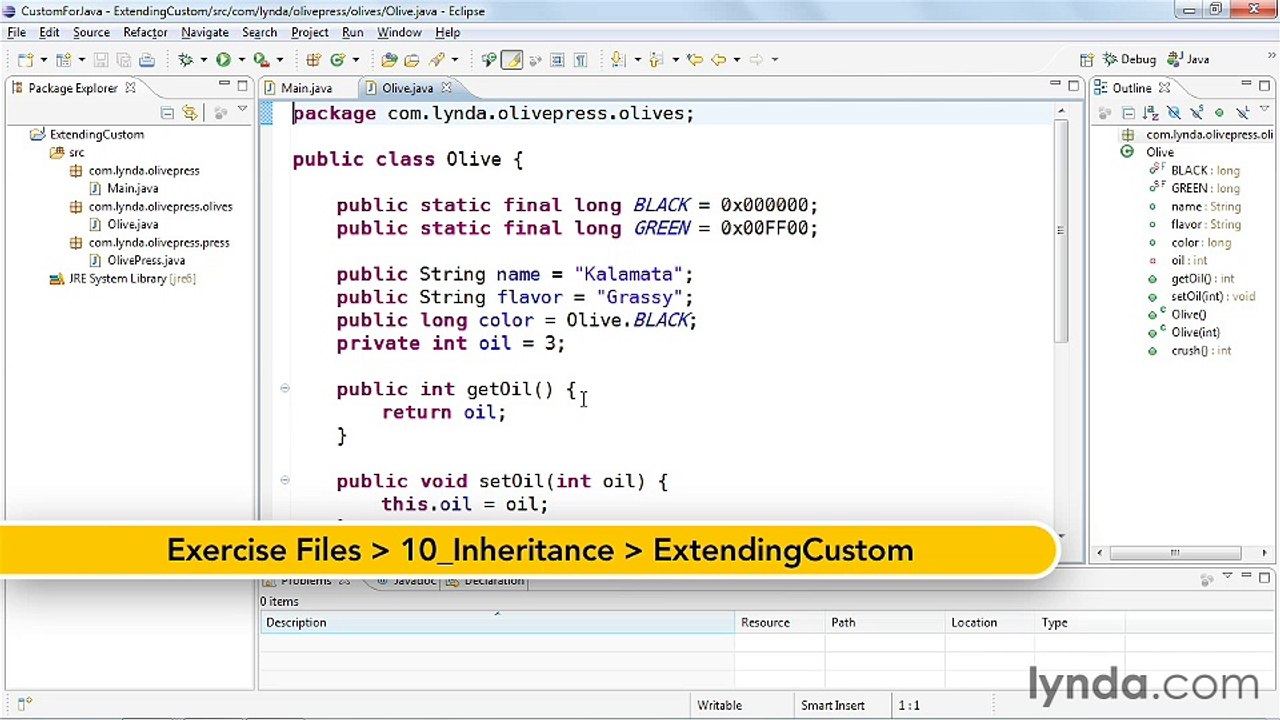
Task: Run the program with the green Run button
Action: coord(224,60)
